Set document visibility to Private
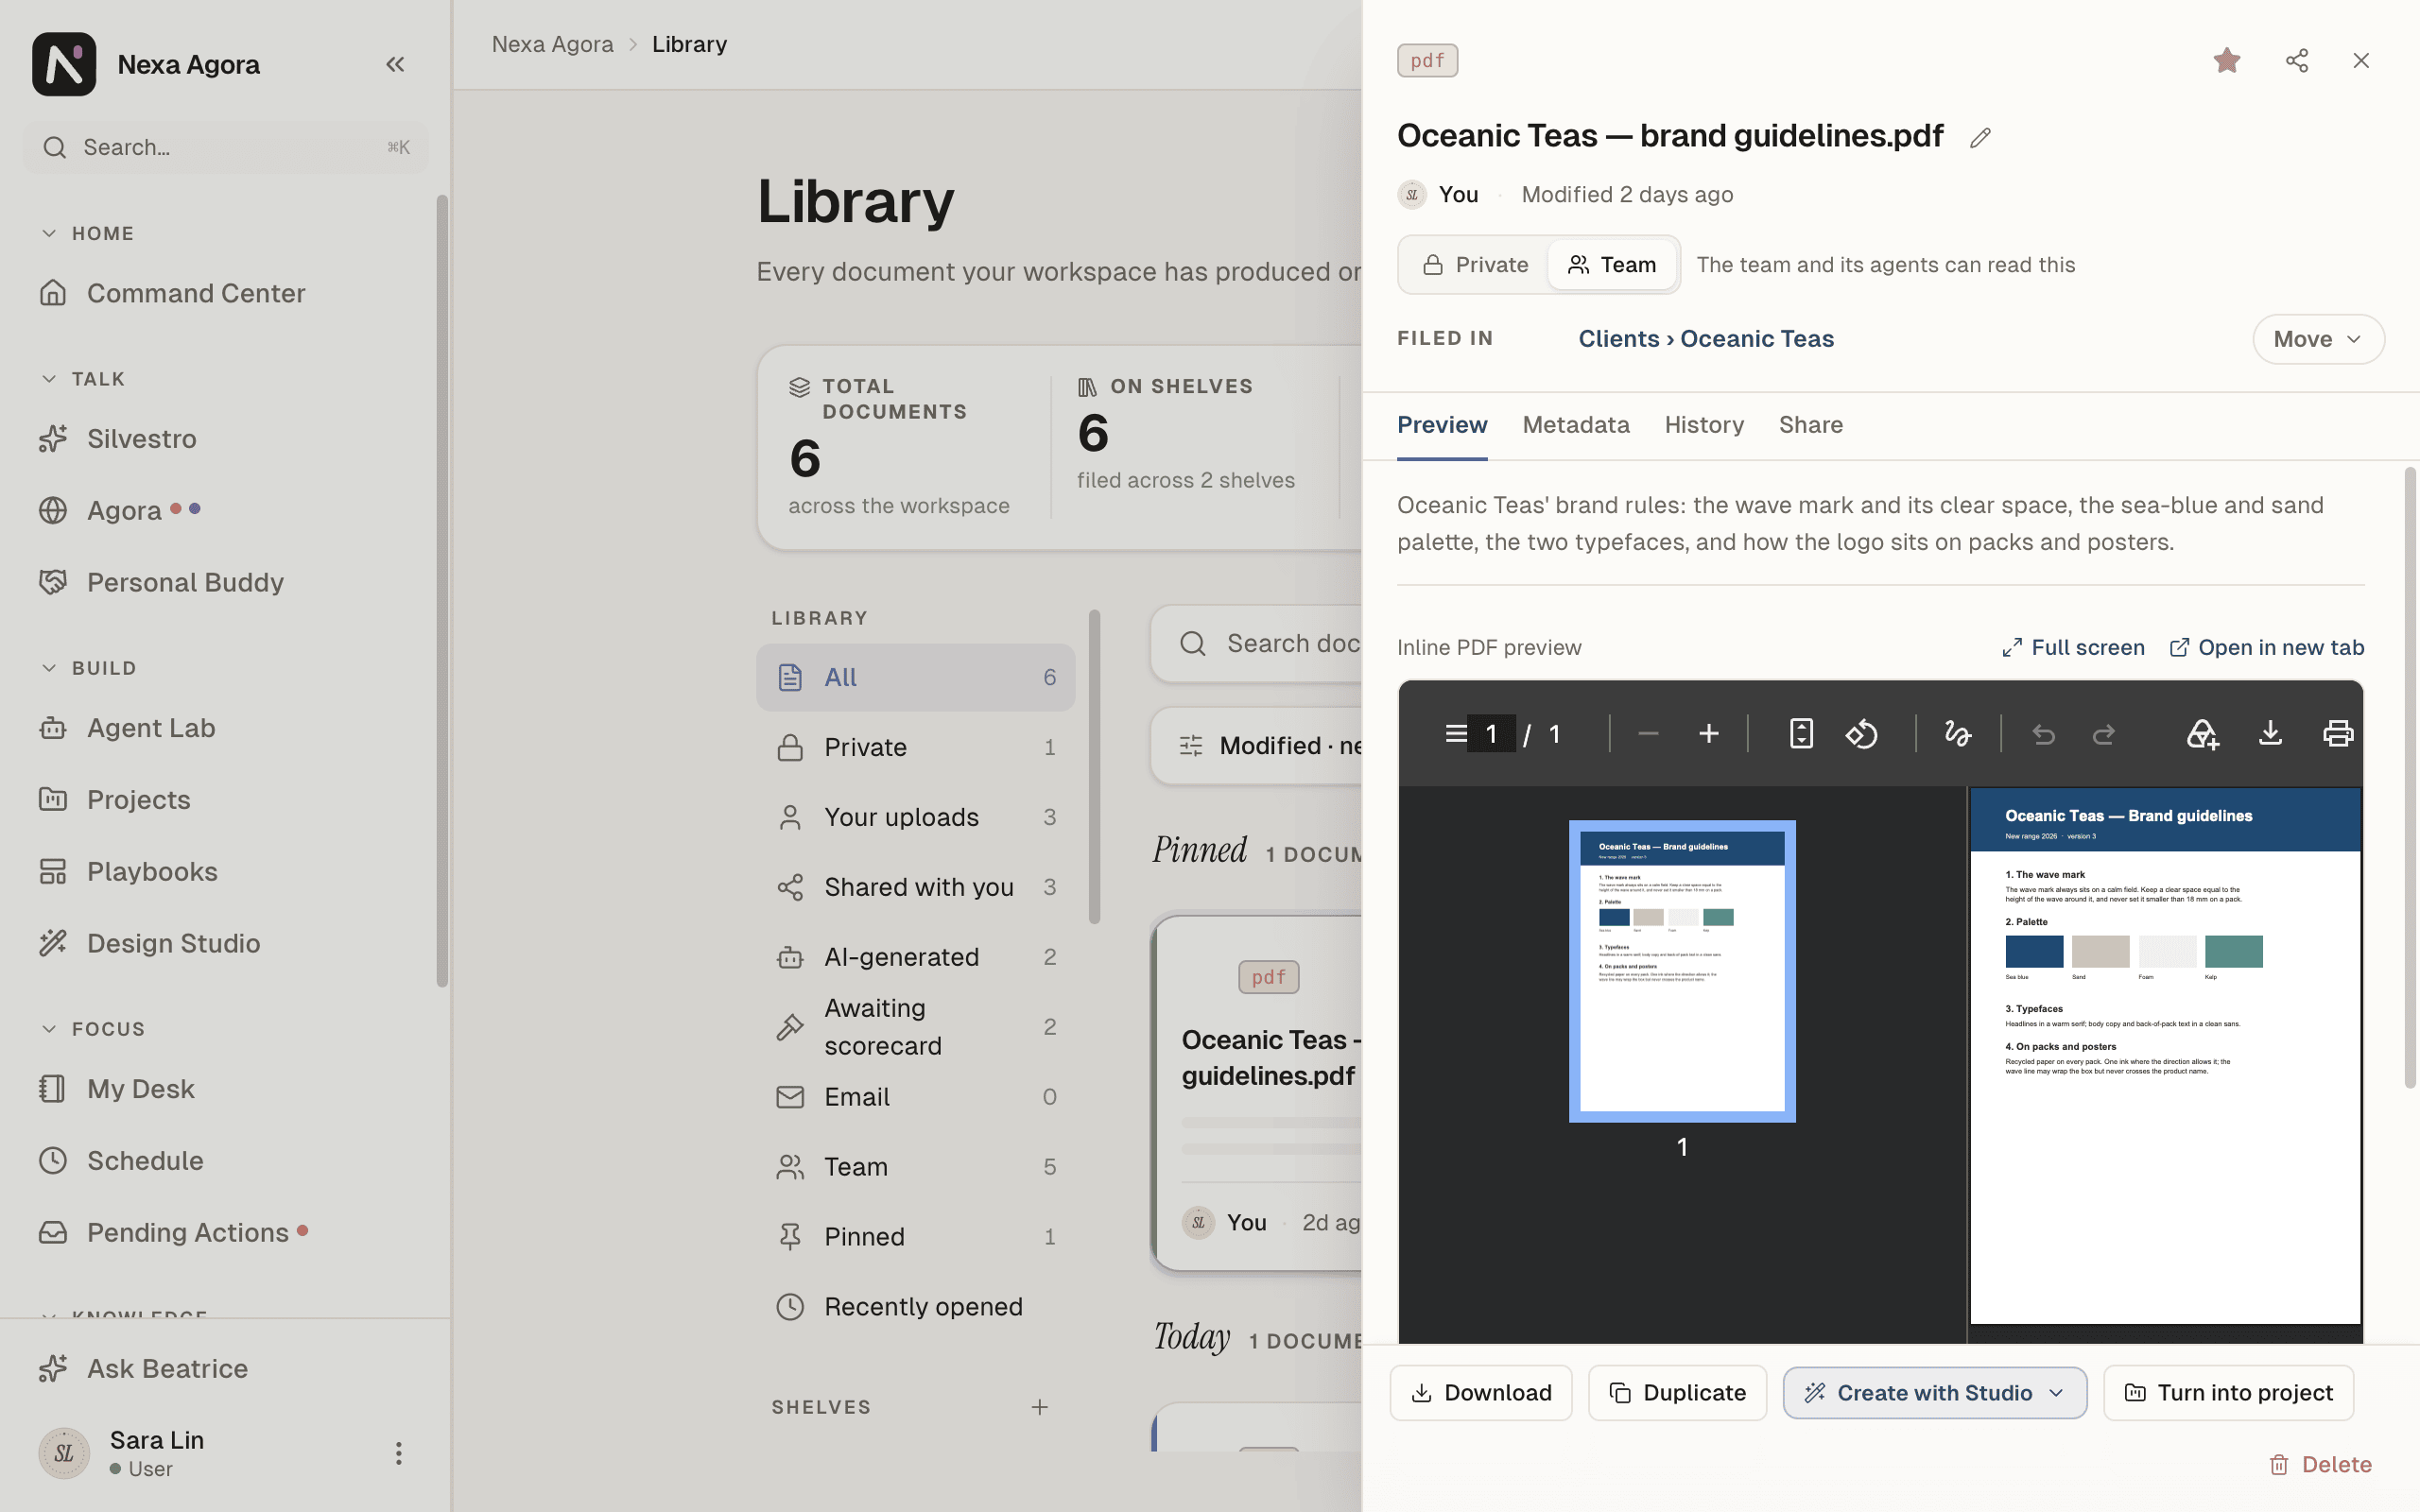This screenshot has width=2420, height=1512. (x=1475, y=265)
